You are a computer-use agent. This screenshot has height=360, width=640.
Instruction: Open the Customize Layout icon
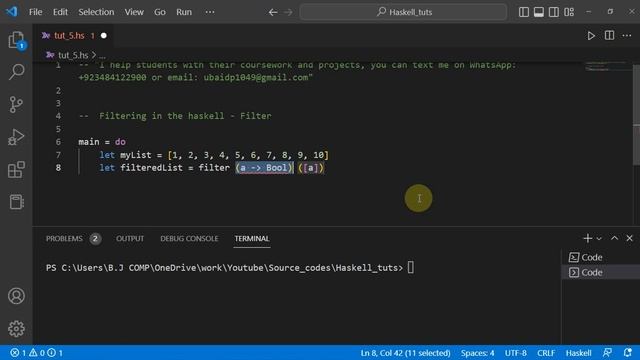click(x=569, y=12)
